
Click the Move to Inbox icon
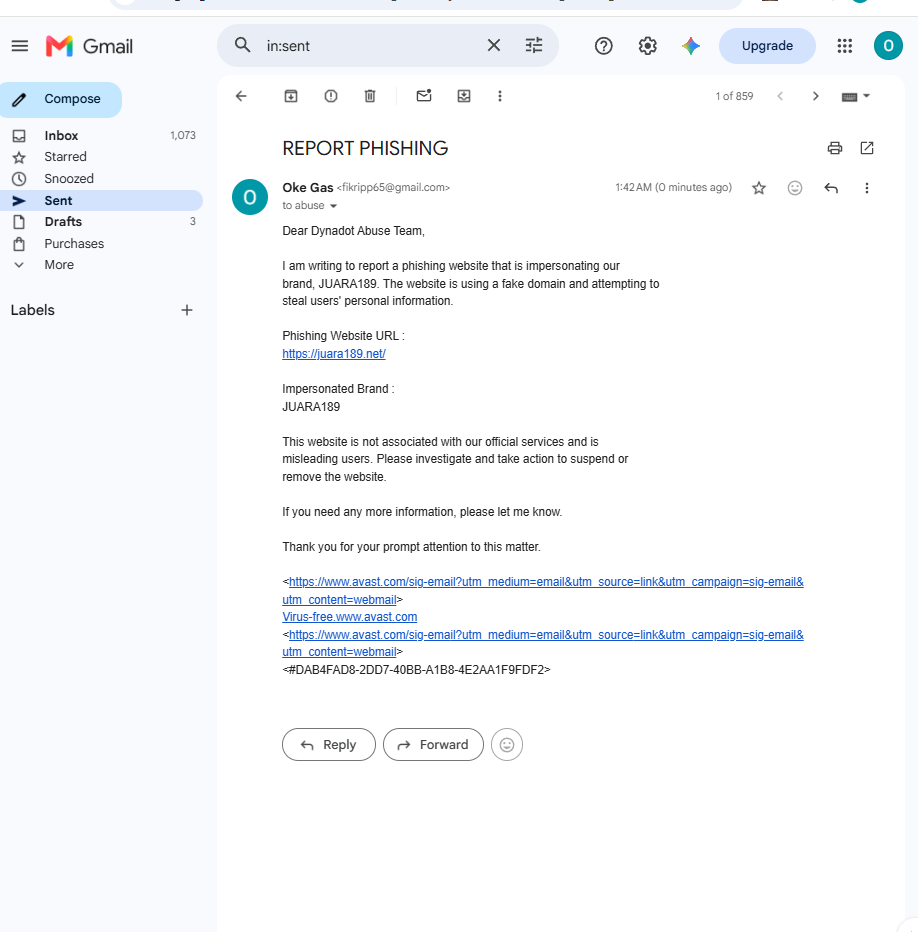click(464, 96)
